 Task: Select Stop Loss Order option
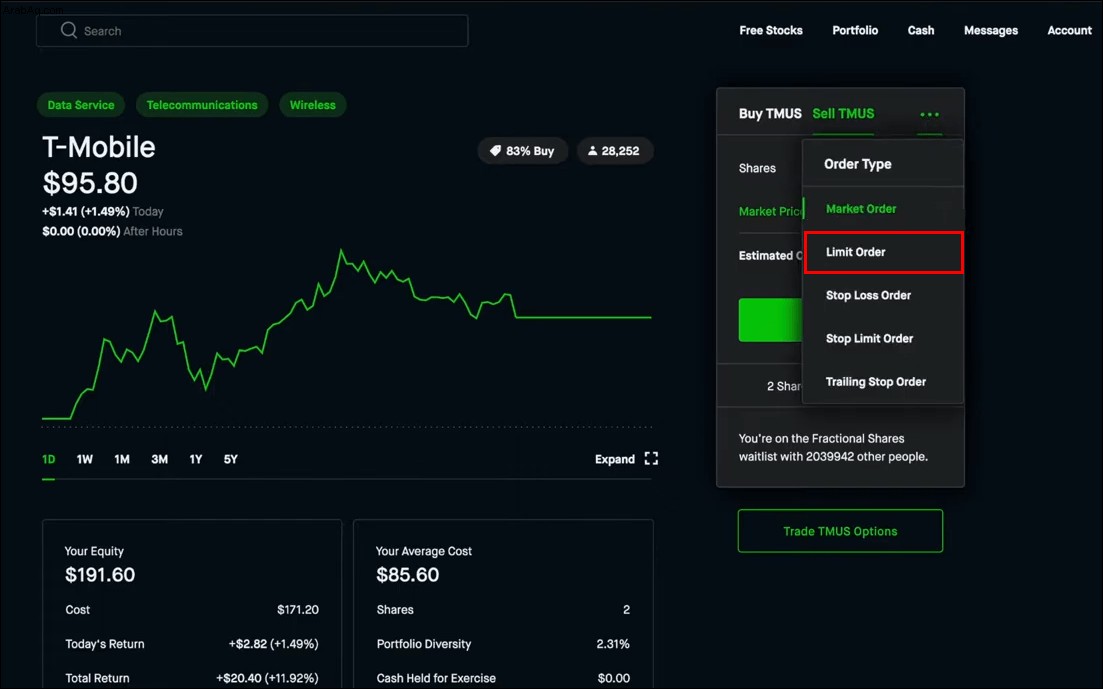(883, 296)
